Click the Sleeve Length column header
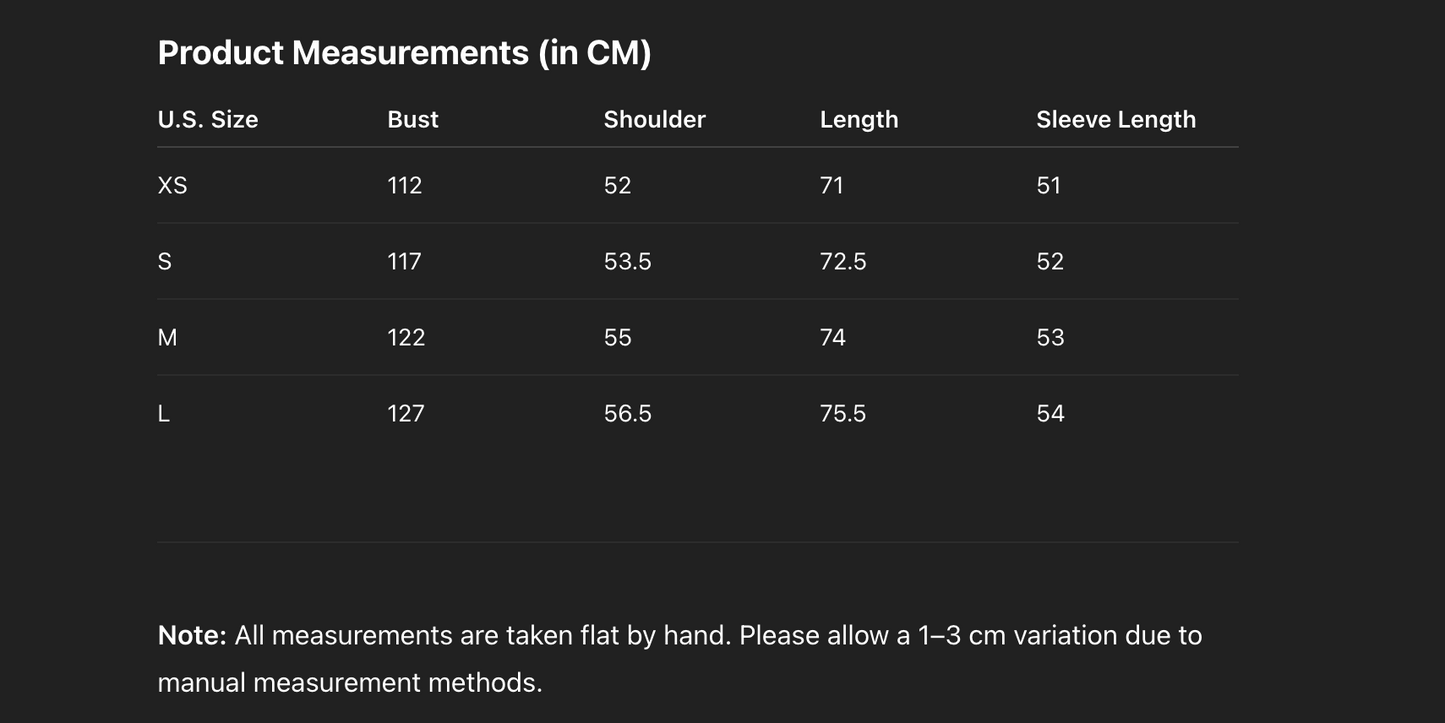This screenshot has height=723, width=1445. pos(1115,120)
